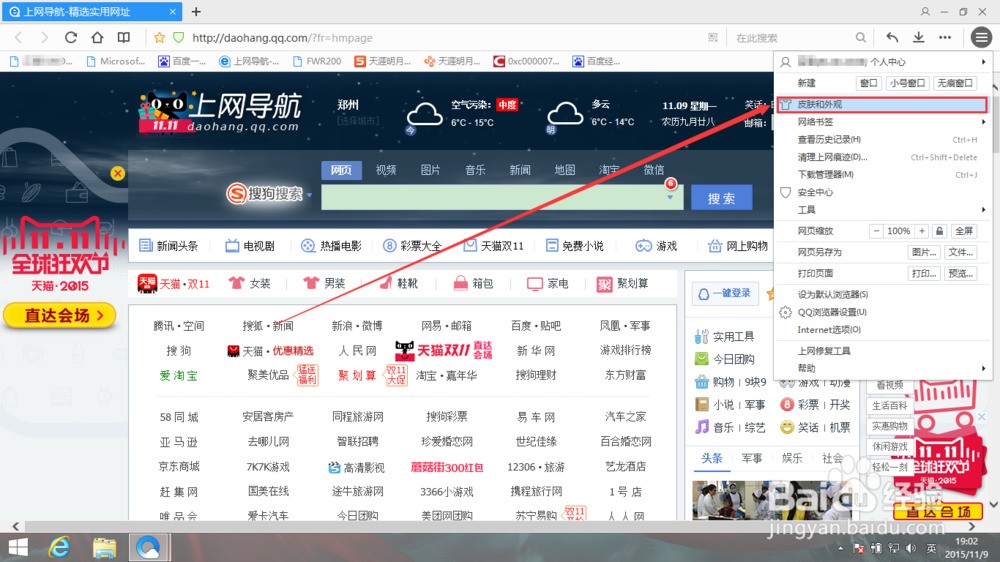Open a 无痕窗口 incognito window
The image size is (1000, 562).
click(955, 83)
